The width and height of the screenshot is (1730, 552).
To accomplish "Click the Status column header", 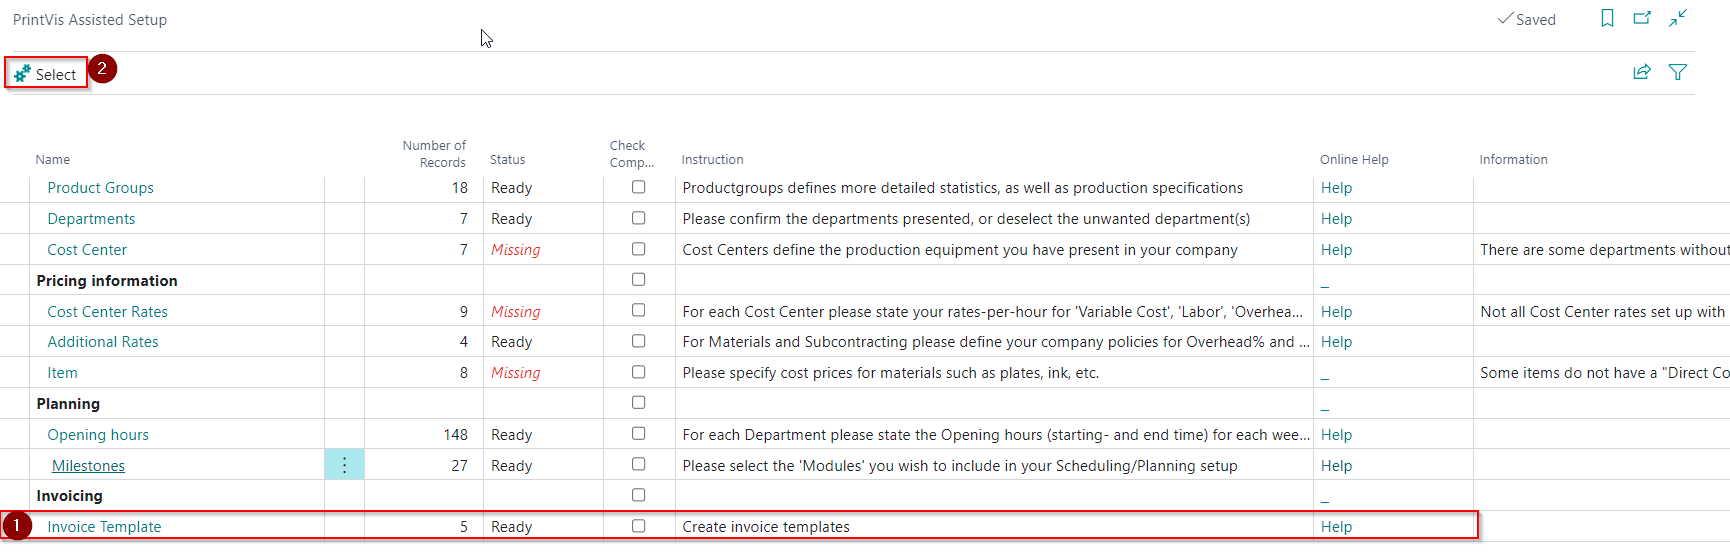I will 507,160.
